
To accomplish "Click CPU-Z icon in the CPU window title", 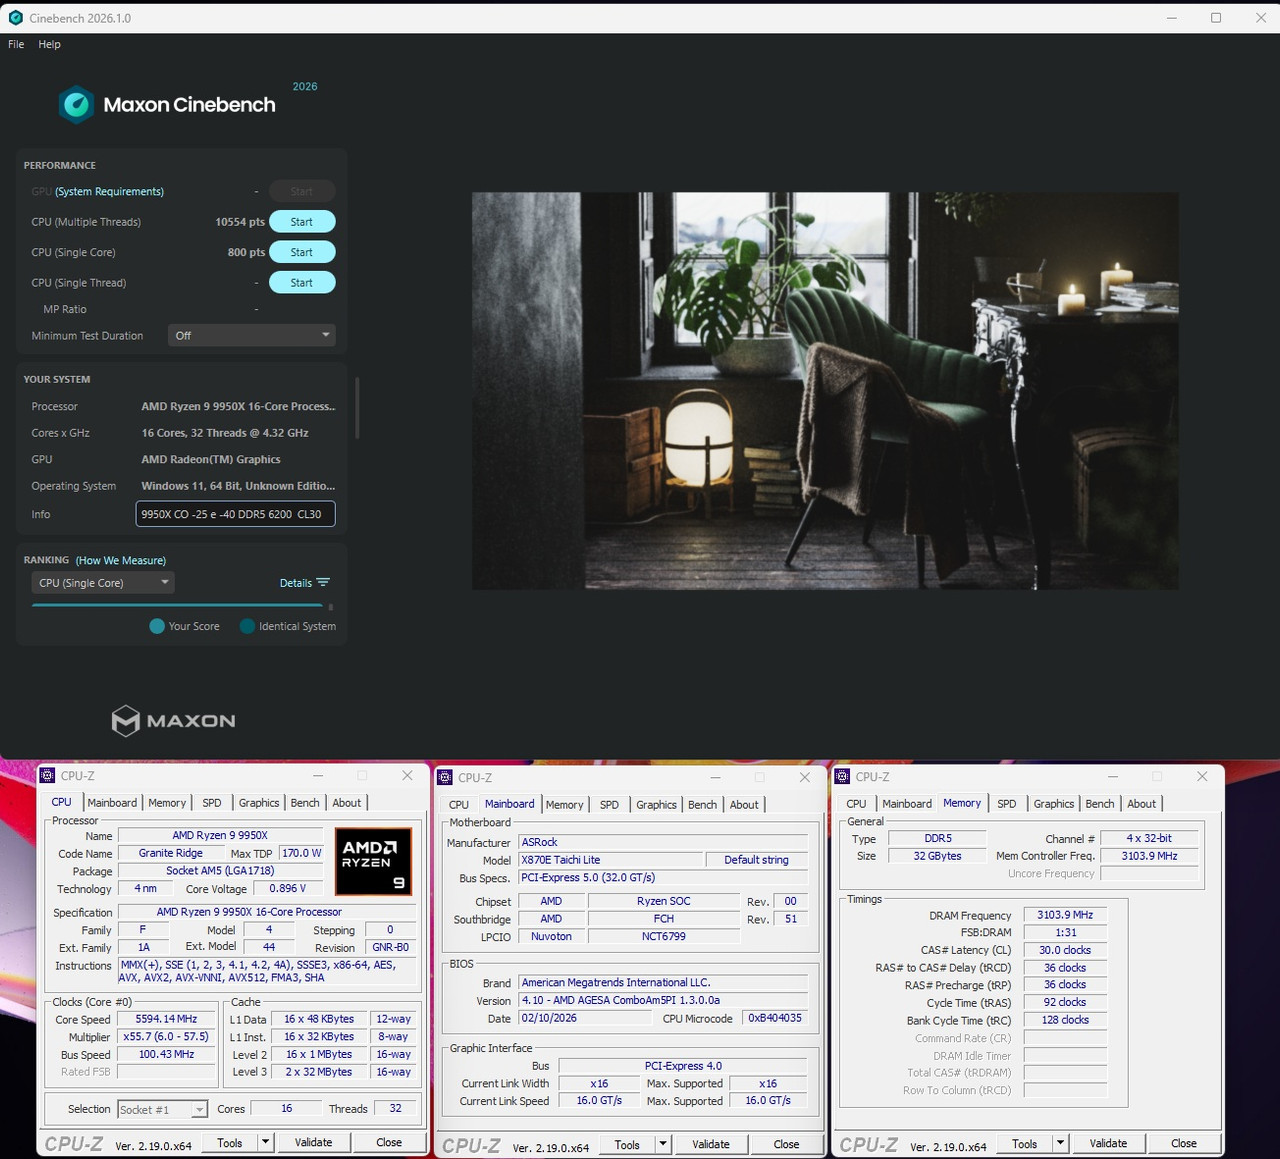I will pos(47,776).
